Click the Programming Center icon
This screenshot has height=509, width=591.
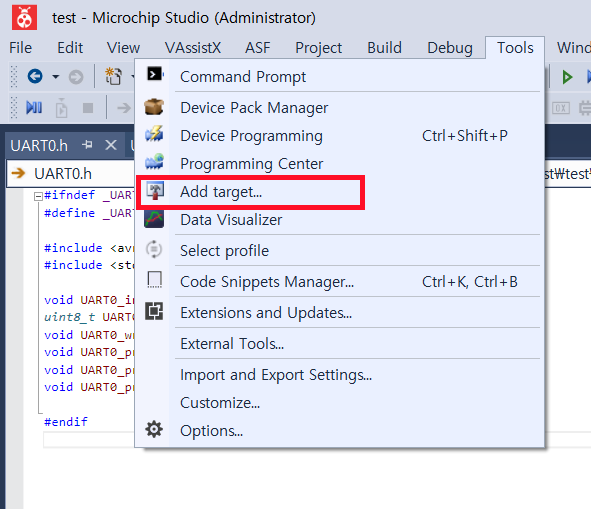pyautogui.click(x=154, y=162)
